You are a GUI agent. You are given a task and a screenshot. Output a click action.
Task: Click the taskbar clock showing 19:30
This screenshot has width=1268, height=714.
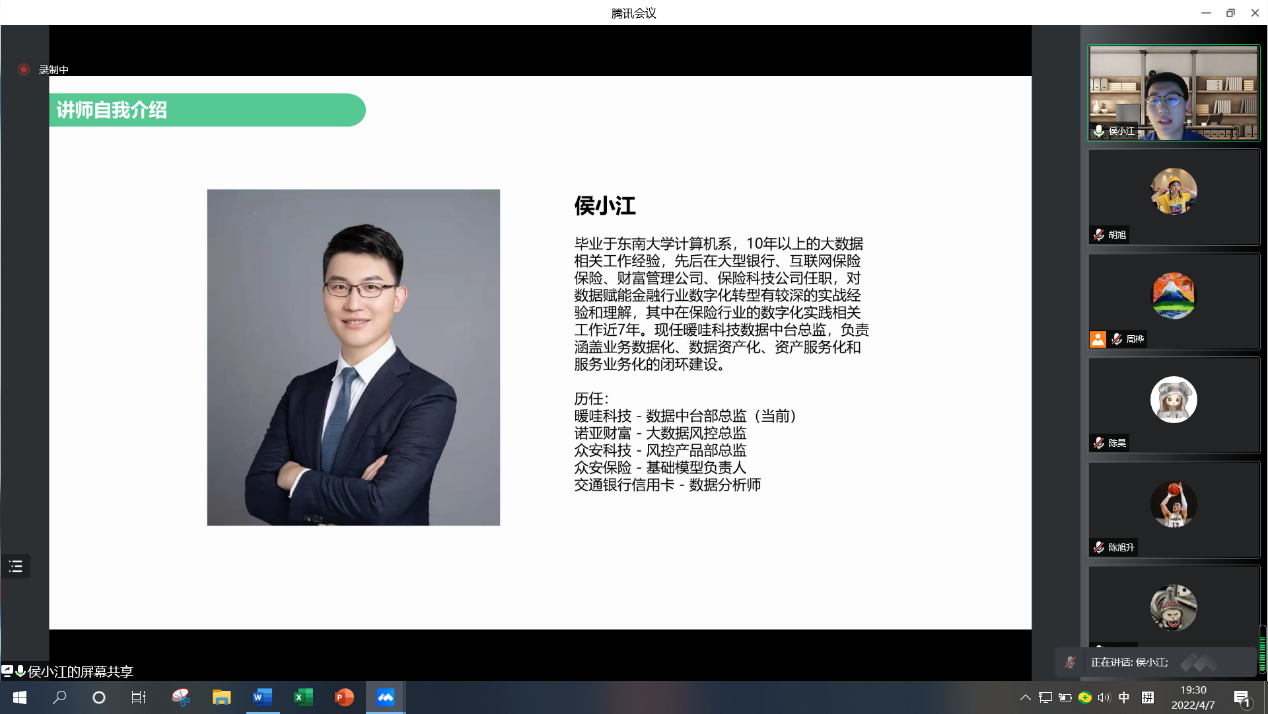tap(1193, 697)
